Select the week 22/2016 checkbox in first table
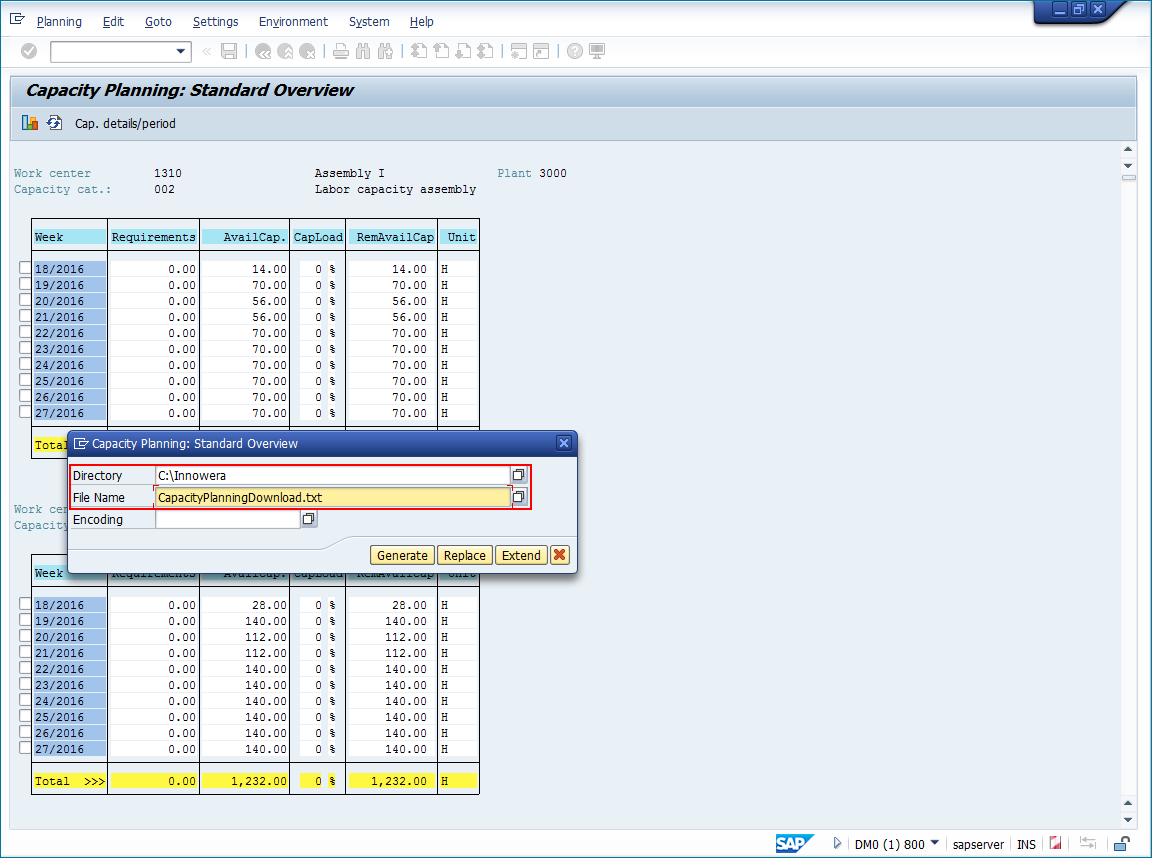The image size is (1152, 858). click(25, 332)
